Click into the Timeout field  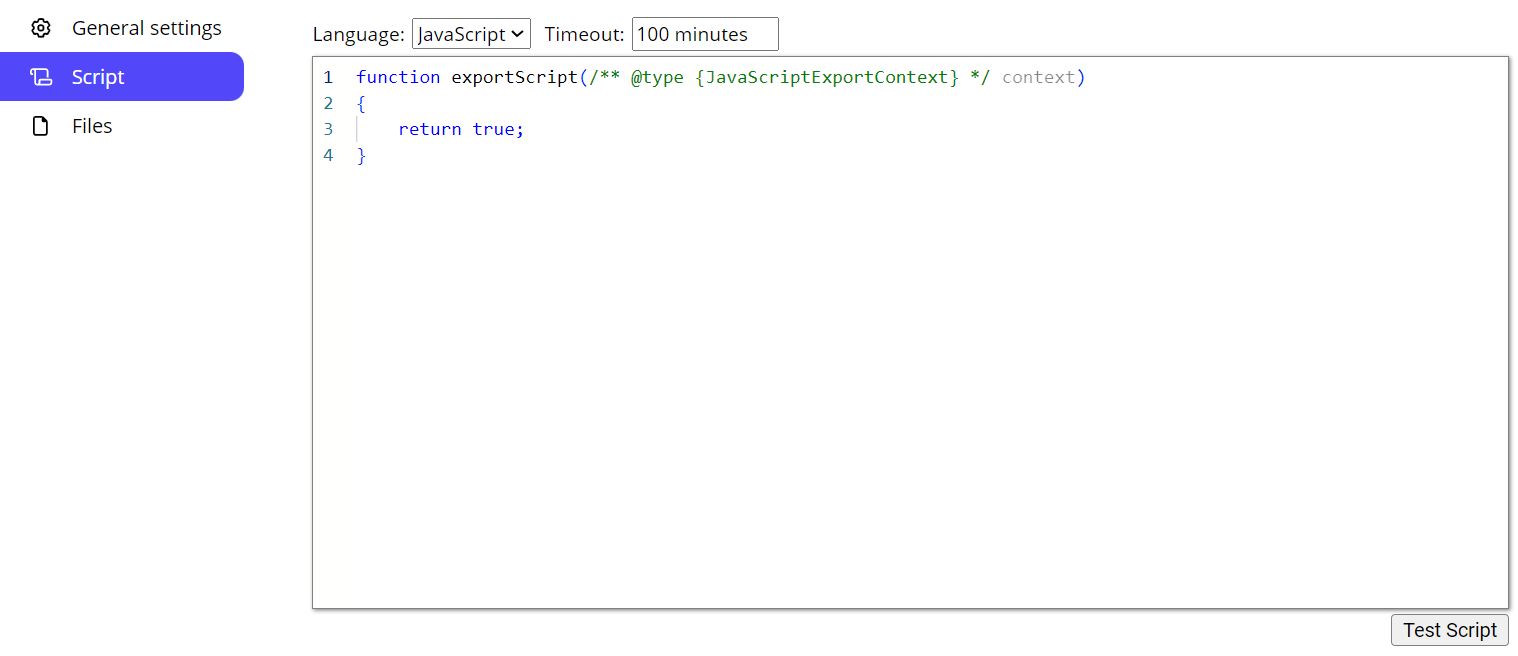(x=704, y=34)
